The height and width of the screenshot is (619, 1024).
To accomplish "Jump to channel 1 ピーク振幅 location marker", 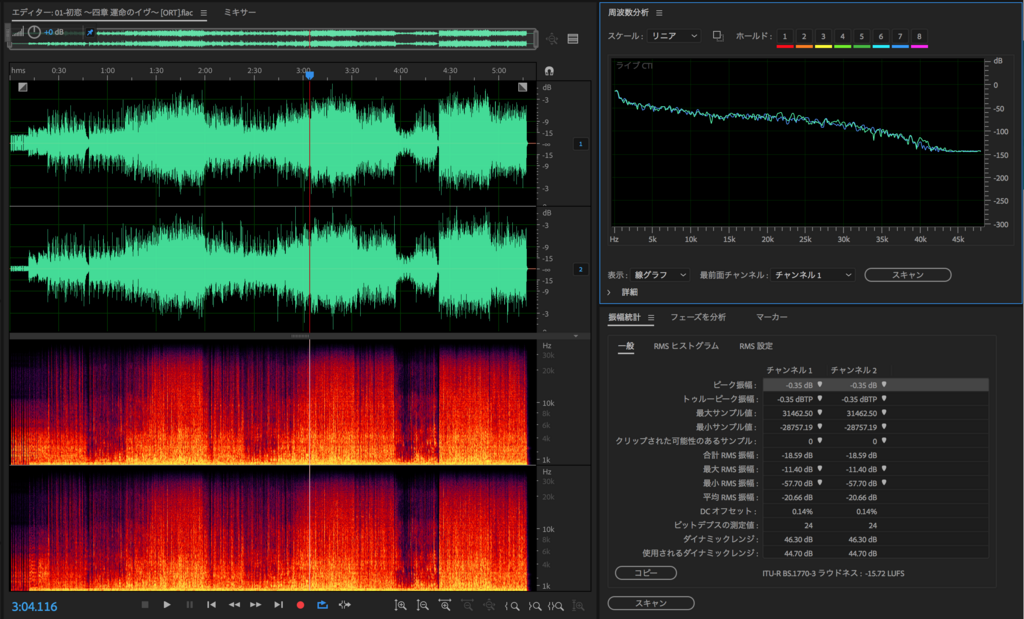I will pos(820,385).
